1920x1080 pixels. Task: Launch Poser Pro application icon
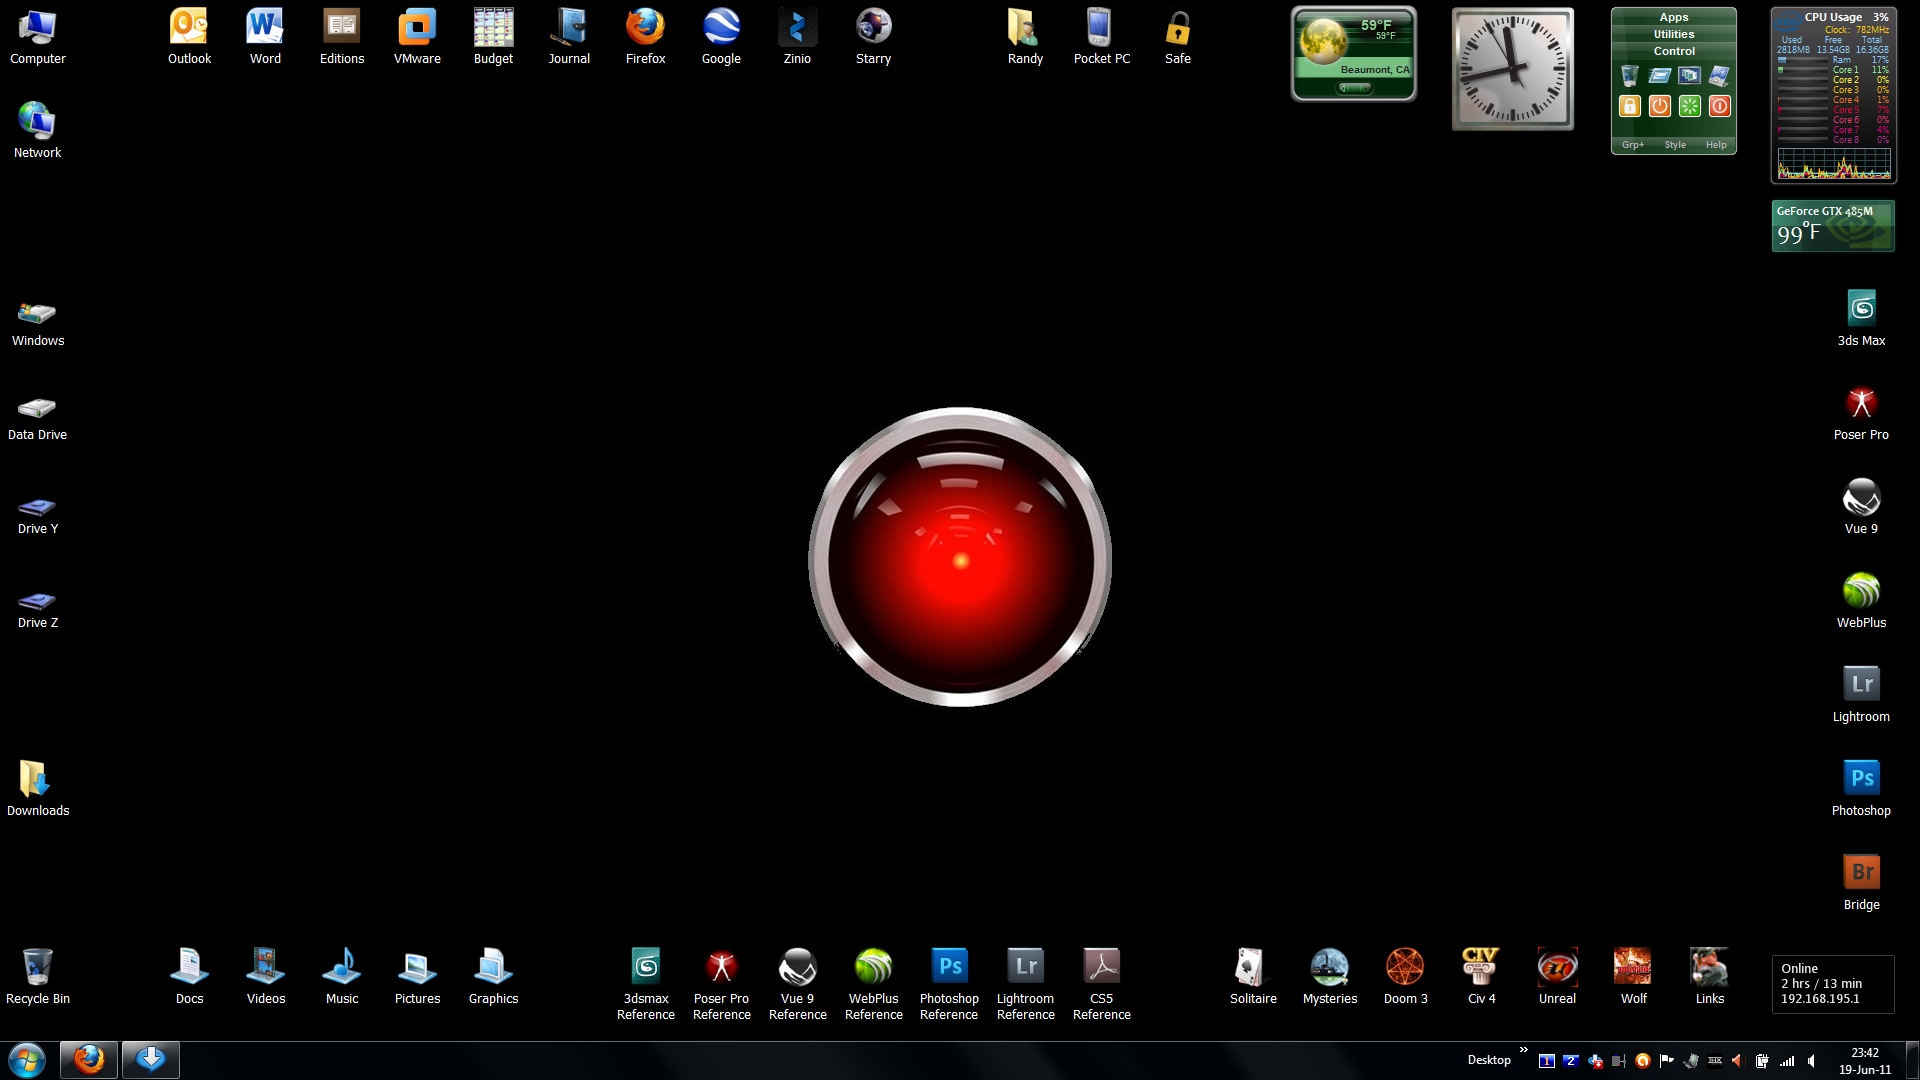pyautogui.click(x=1861, y=413)
